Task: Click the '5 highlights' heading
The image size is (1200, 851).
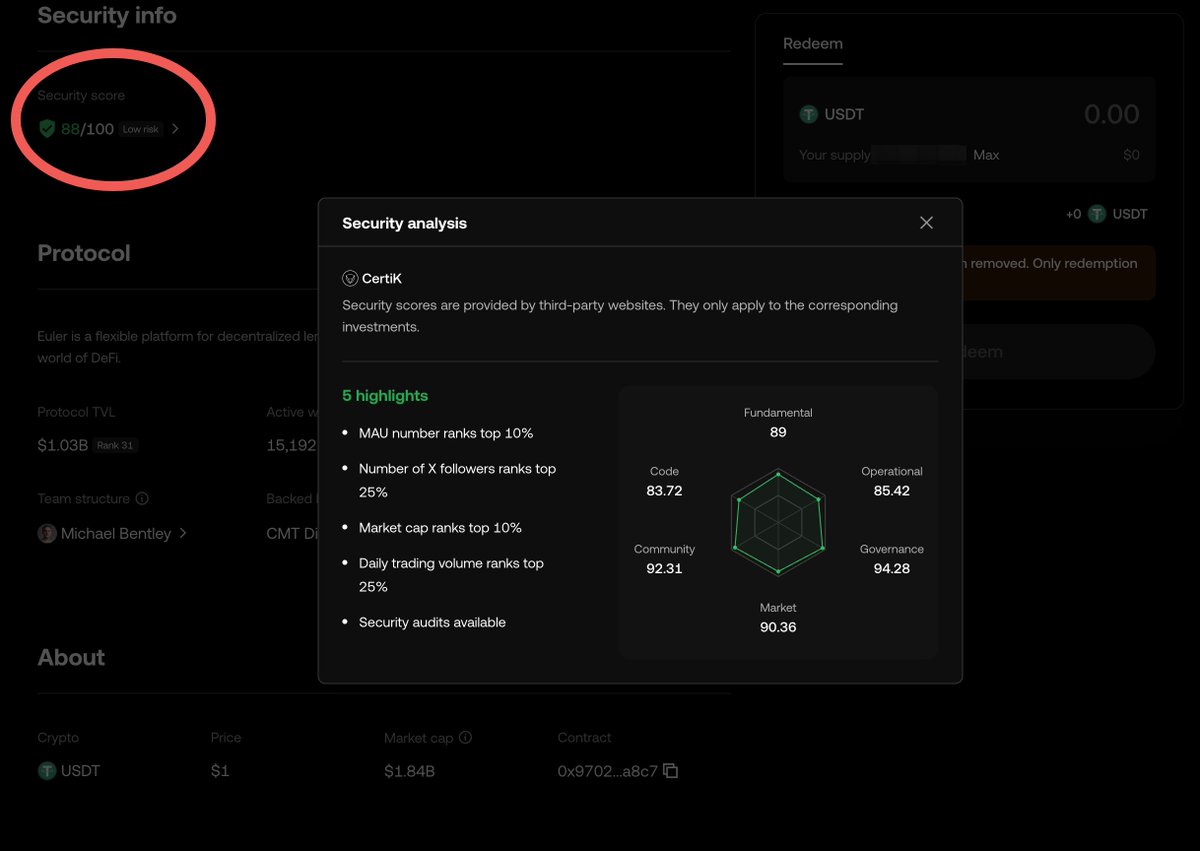Action: pos(385,396)
